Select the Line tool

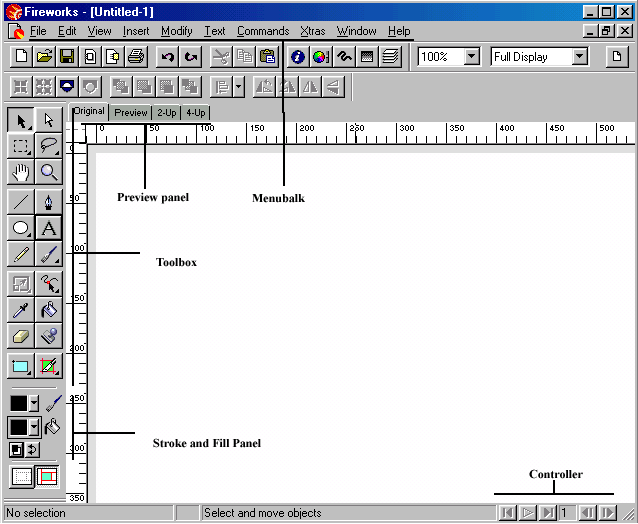pos(21,201)
